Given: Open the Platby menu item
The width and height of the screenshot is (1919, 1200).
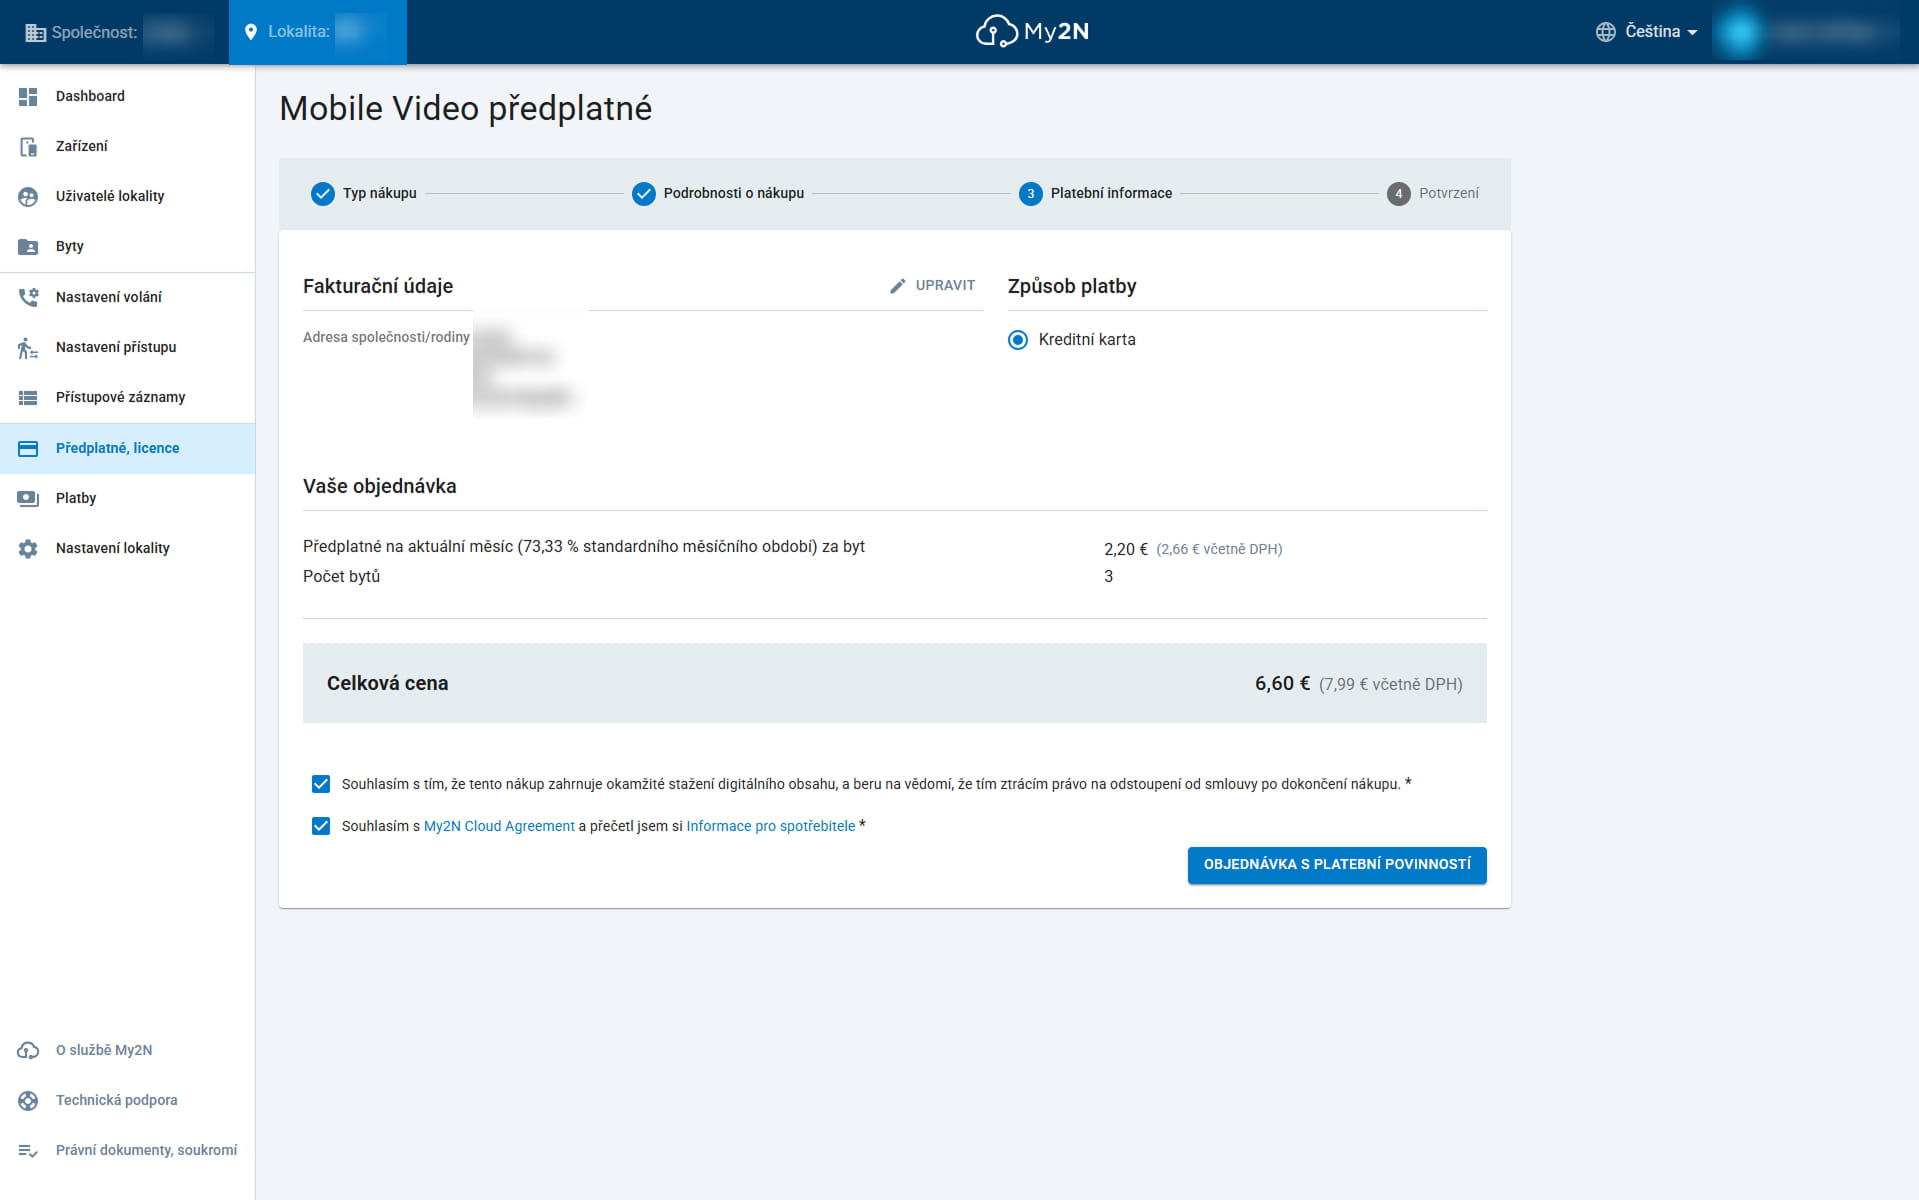Looking at the screenshot, I should pos(127,498).
